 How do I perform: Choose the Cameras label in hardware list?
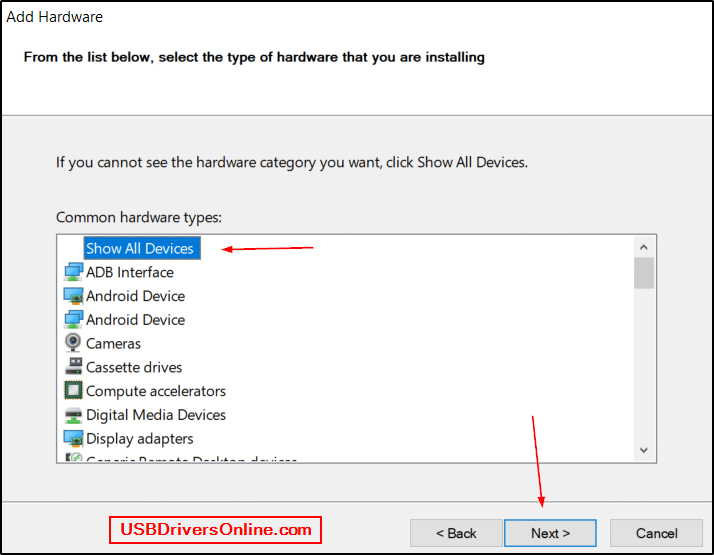pyautogui.click(x=113, y=343)
